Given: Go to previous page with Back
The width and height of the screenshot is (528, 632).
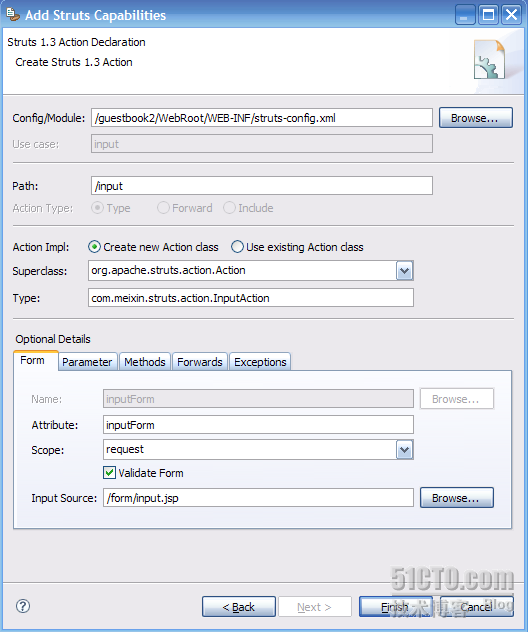Looking at the screenshot, I should 239,607.
